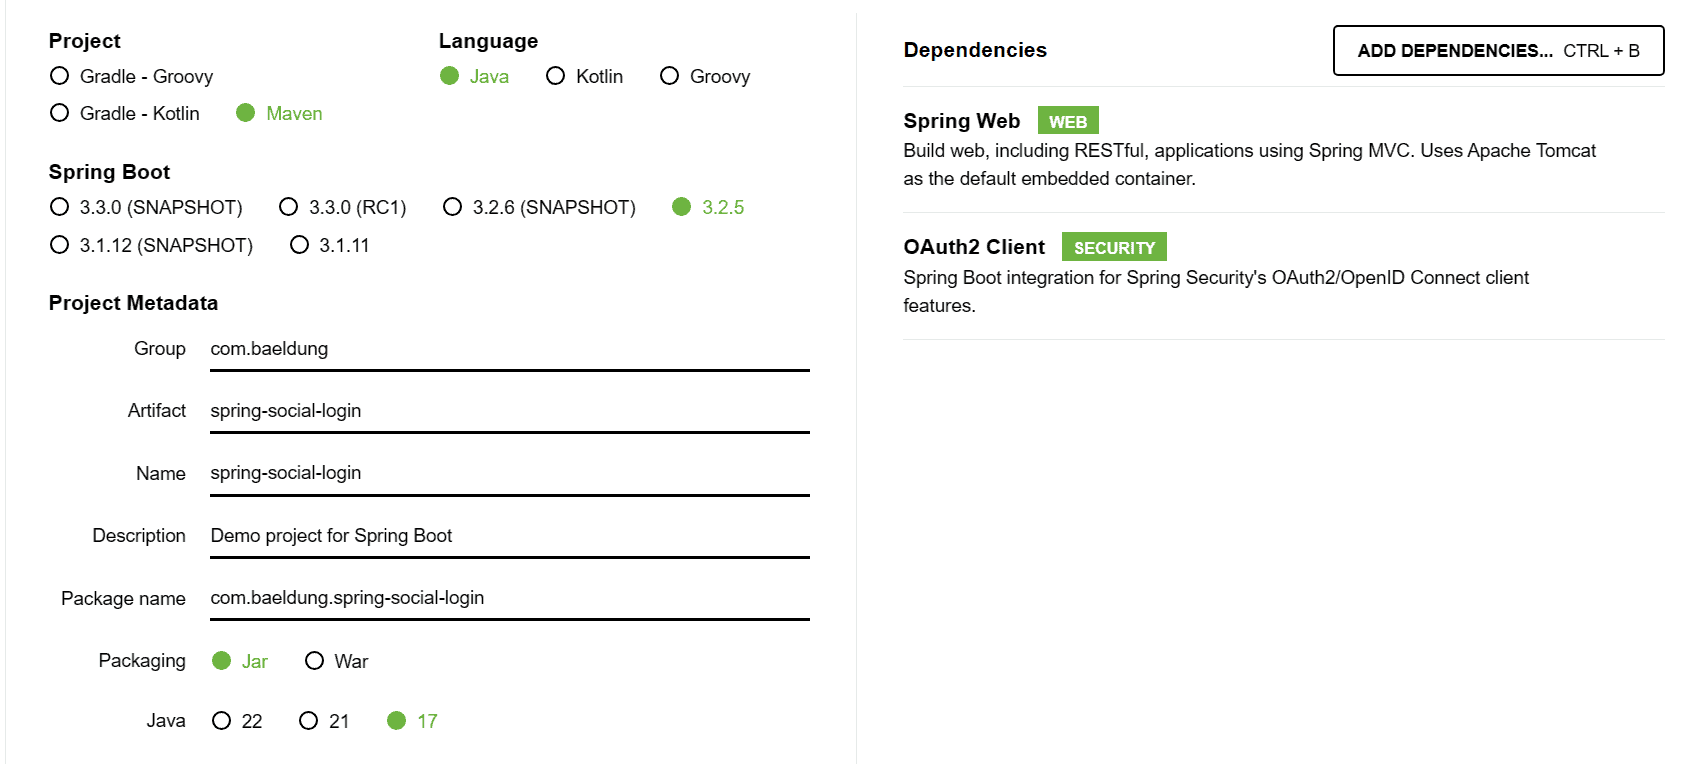The width and height of the screenshot is (1697, 764).
Task: Select Gradle - Groovy project type
Action: 60,76
